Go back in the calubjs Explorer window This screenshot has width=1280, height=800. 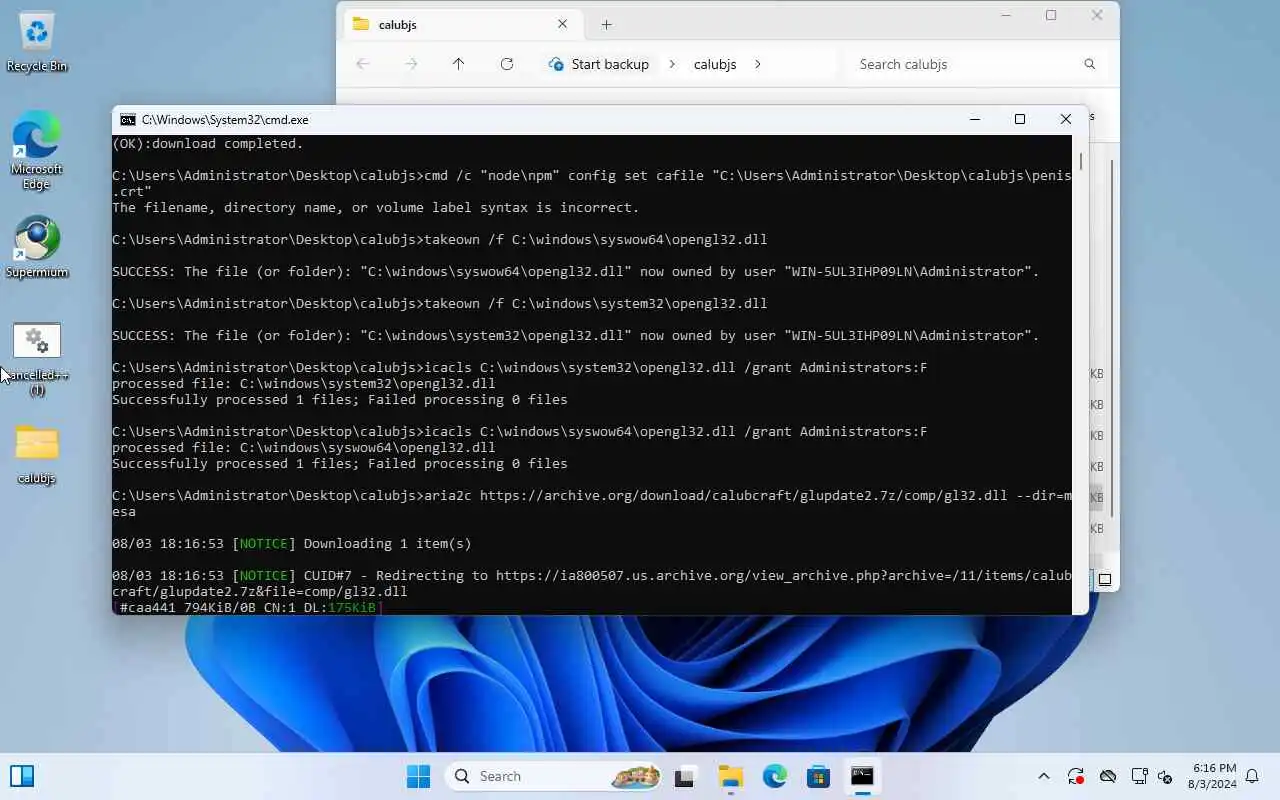tap(363, 64)
